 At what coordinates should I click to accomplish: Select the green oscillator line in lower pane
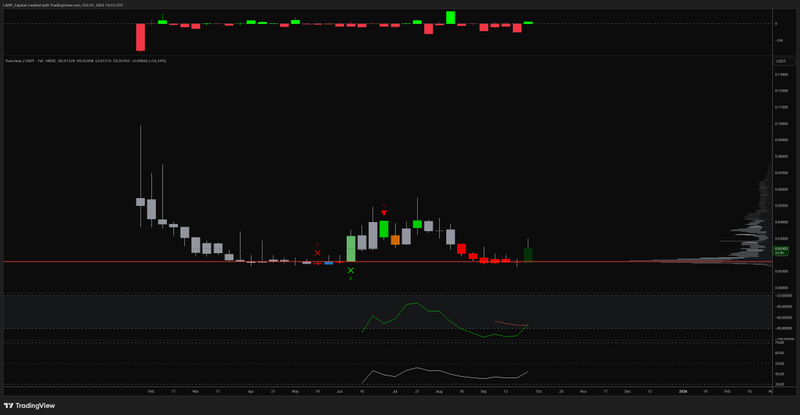(410, 305)
